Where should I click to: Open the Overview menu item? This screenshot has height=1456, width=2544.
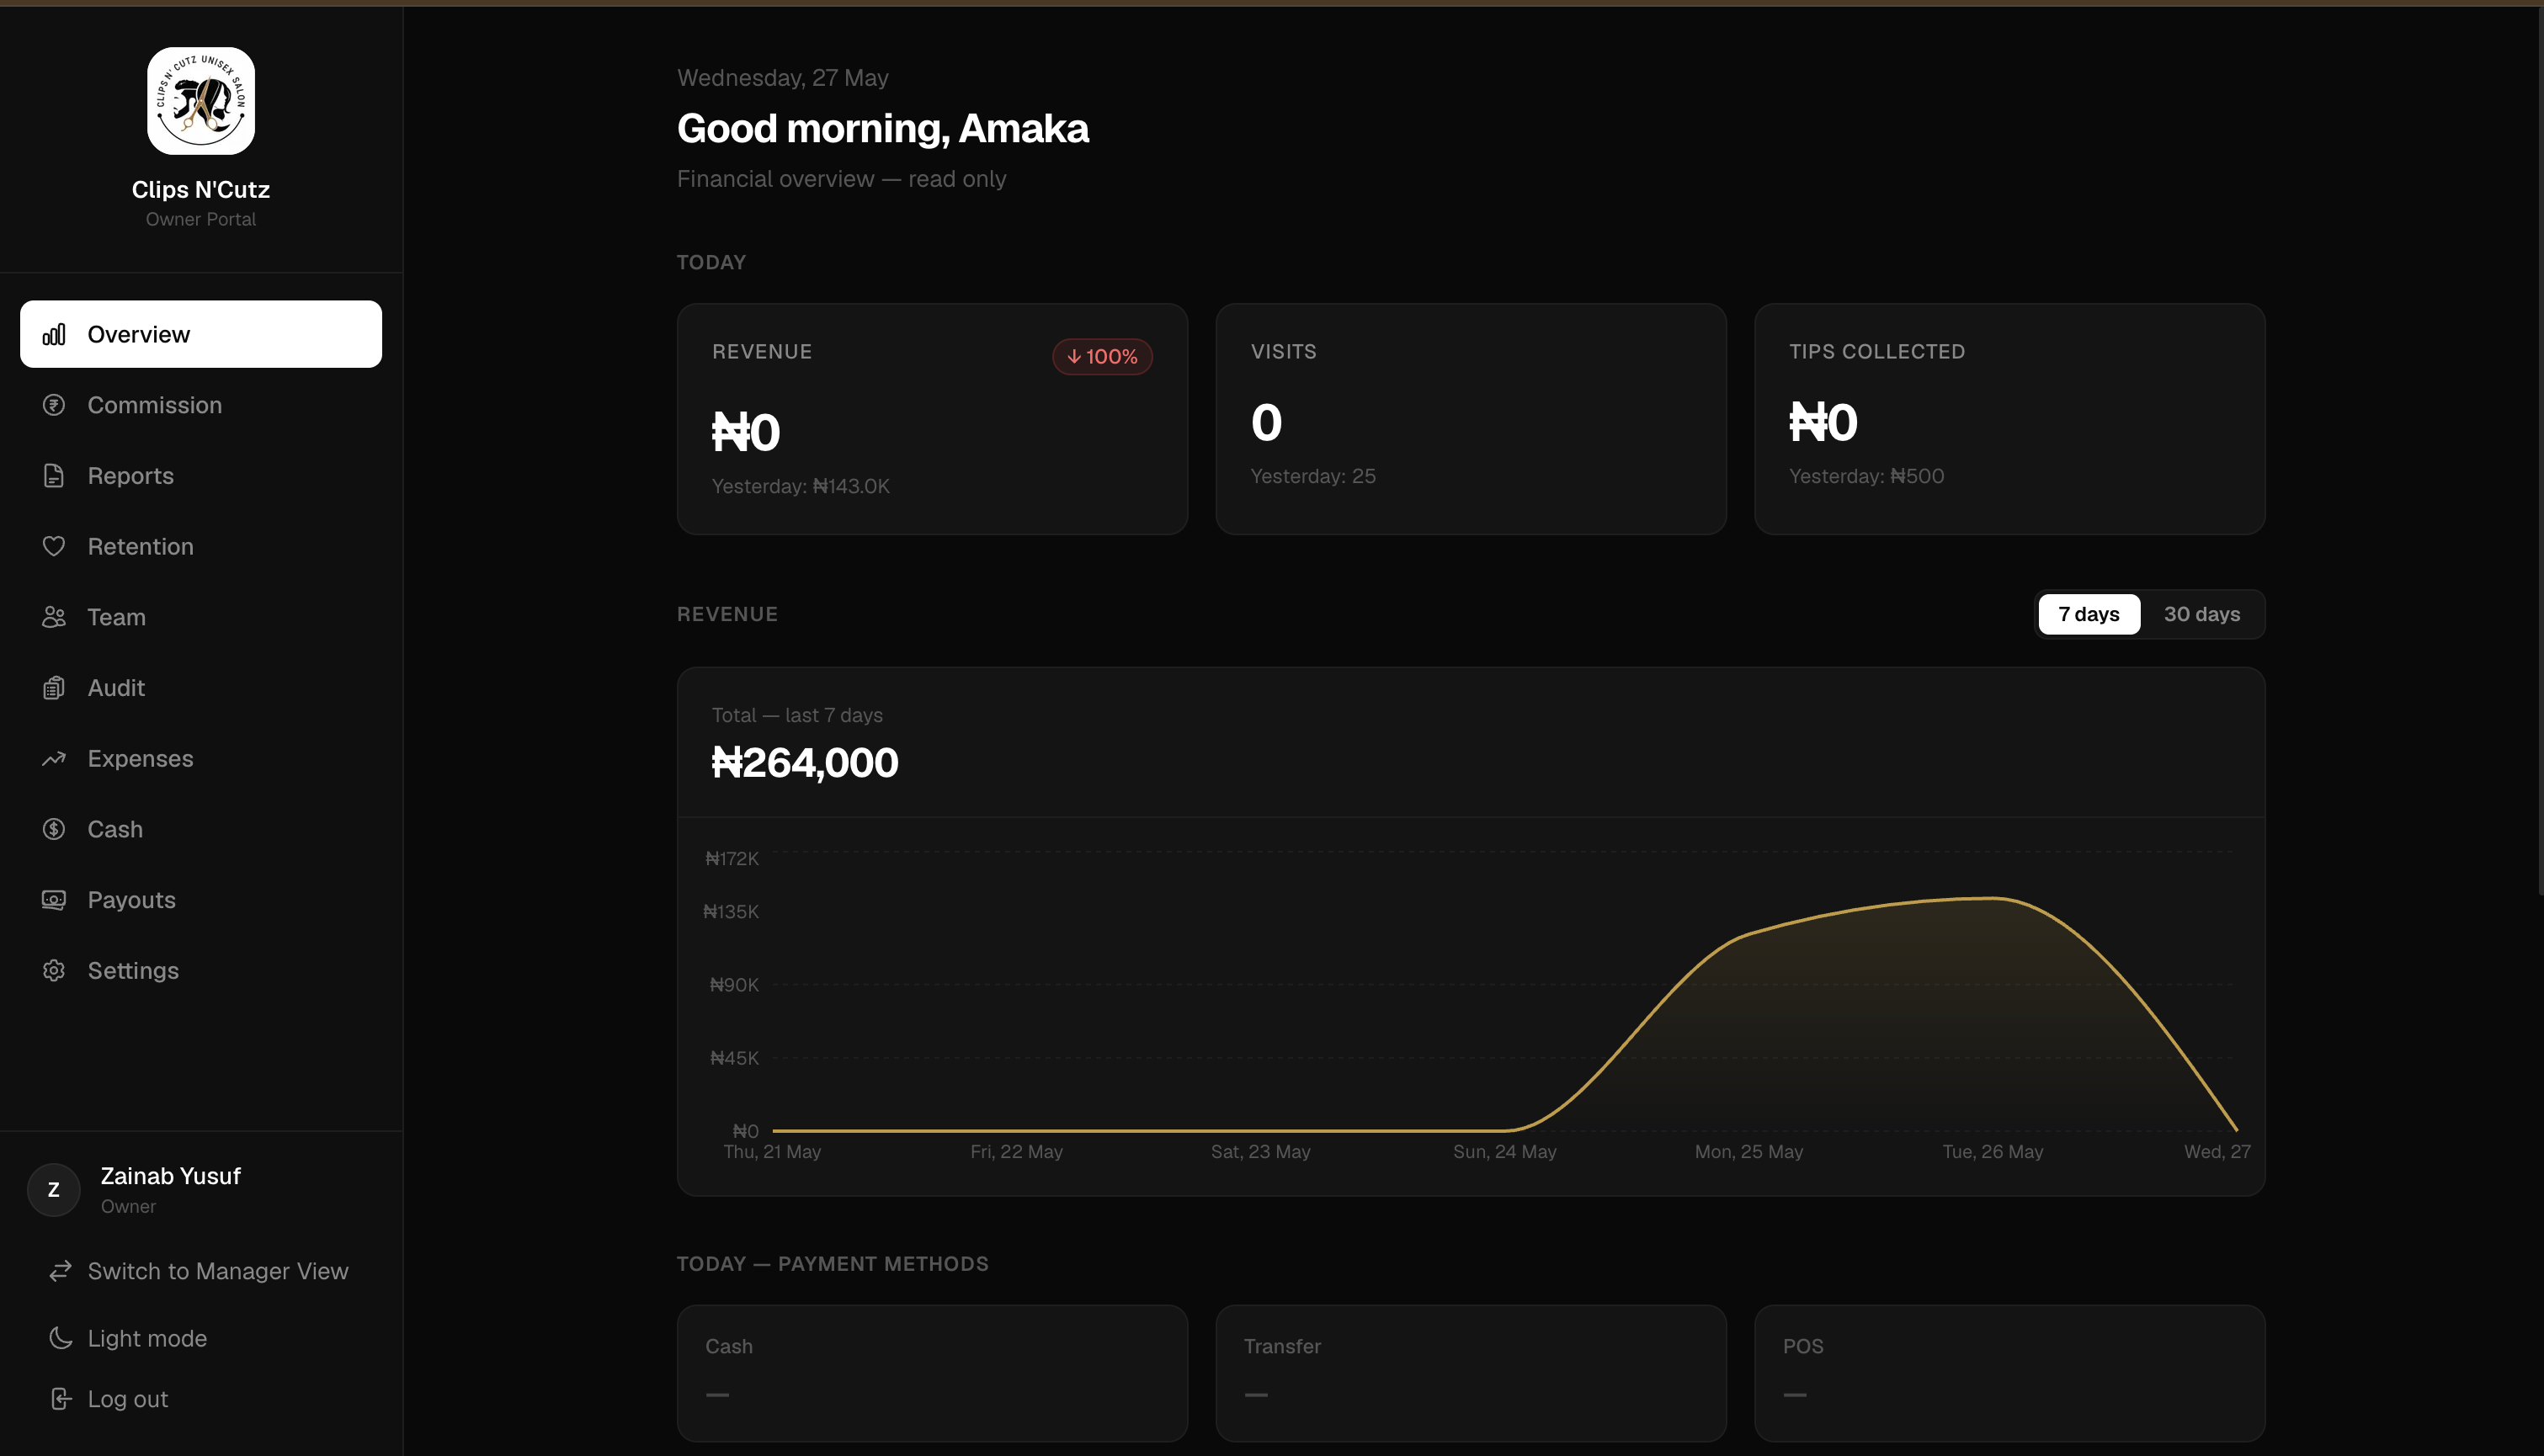point(201,334)
